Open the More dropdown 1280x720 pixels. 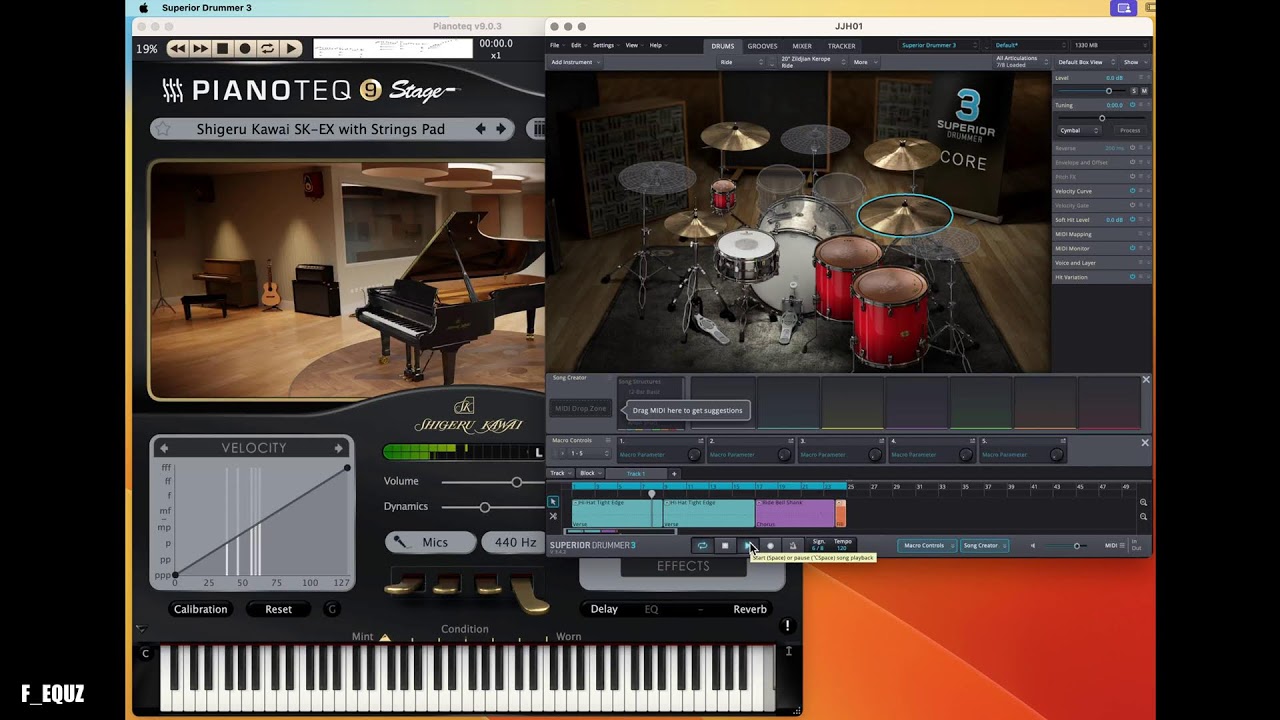click(x=864, y=62)
